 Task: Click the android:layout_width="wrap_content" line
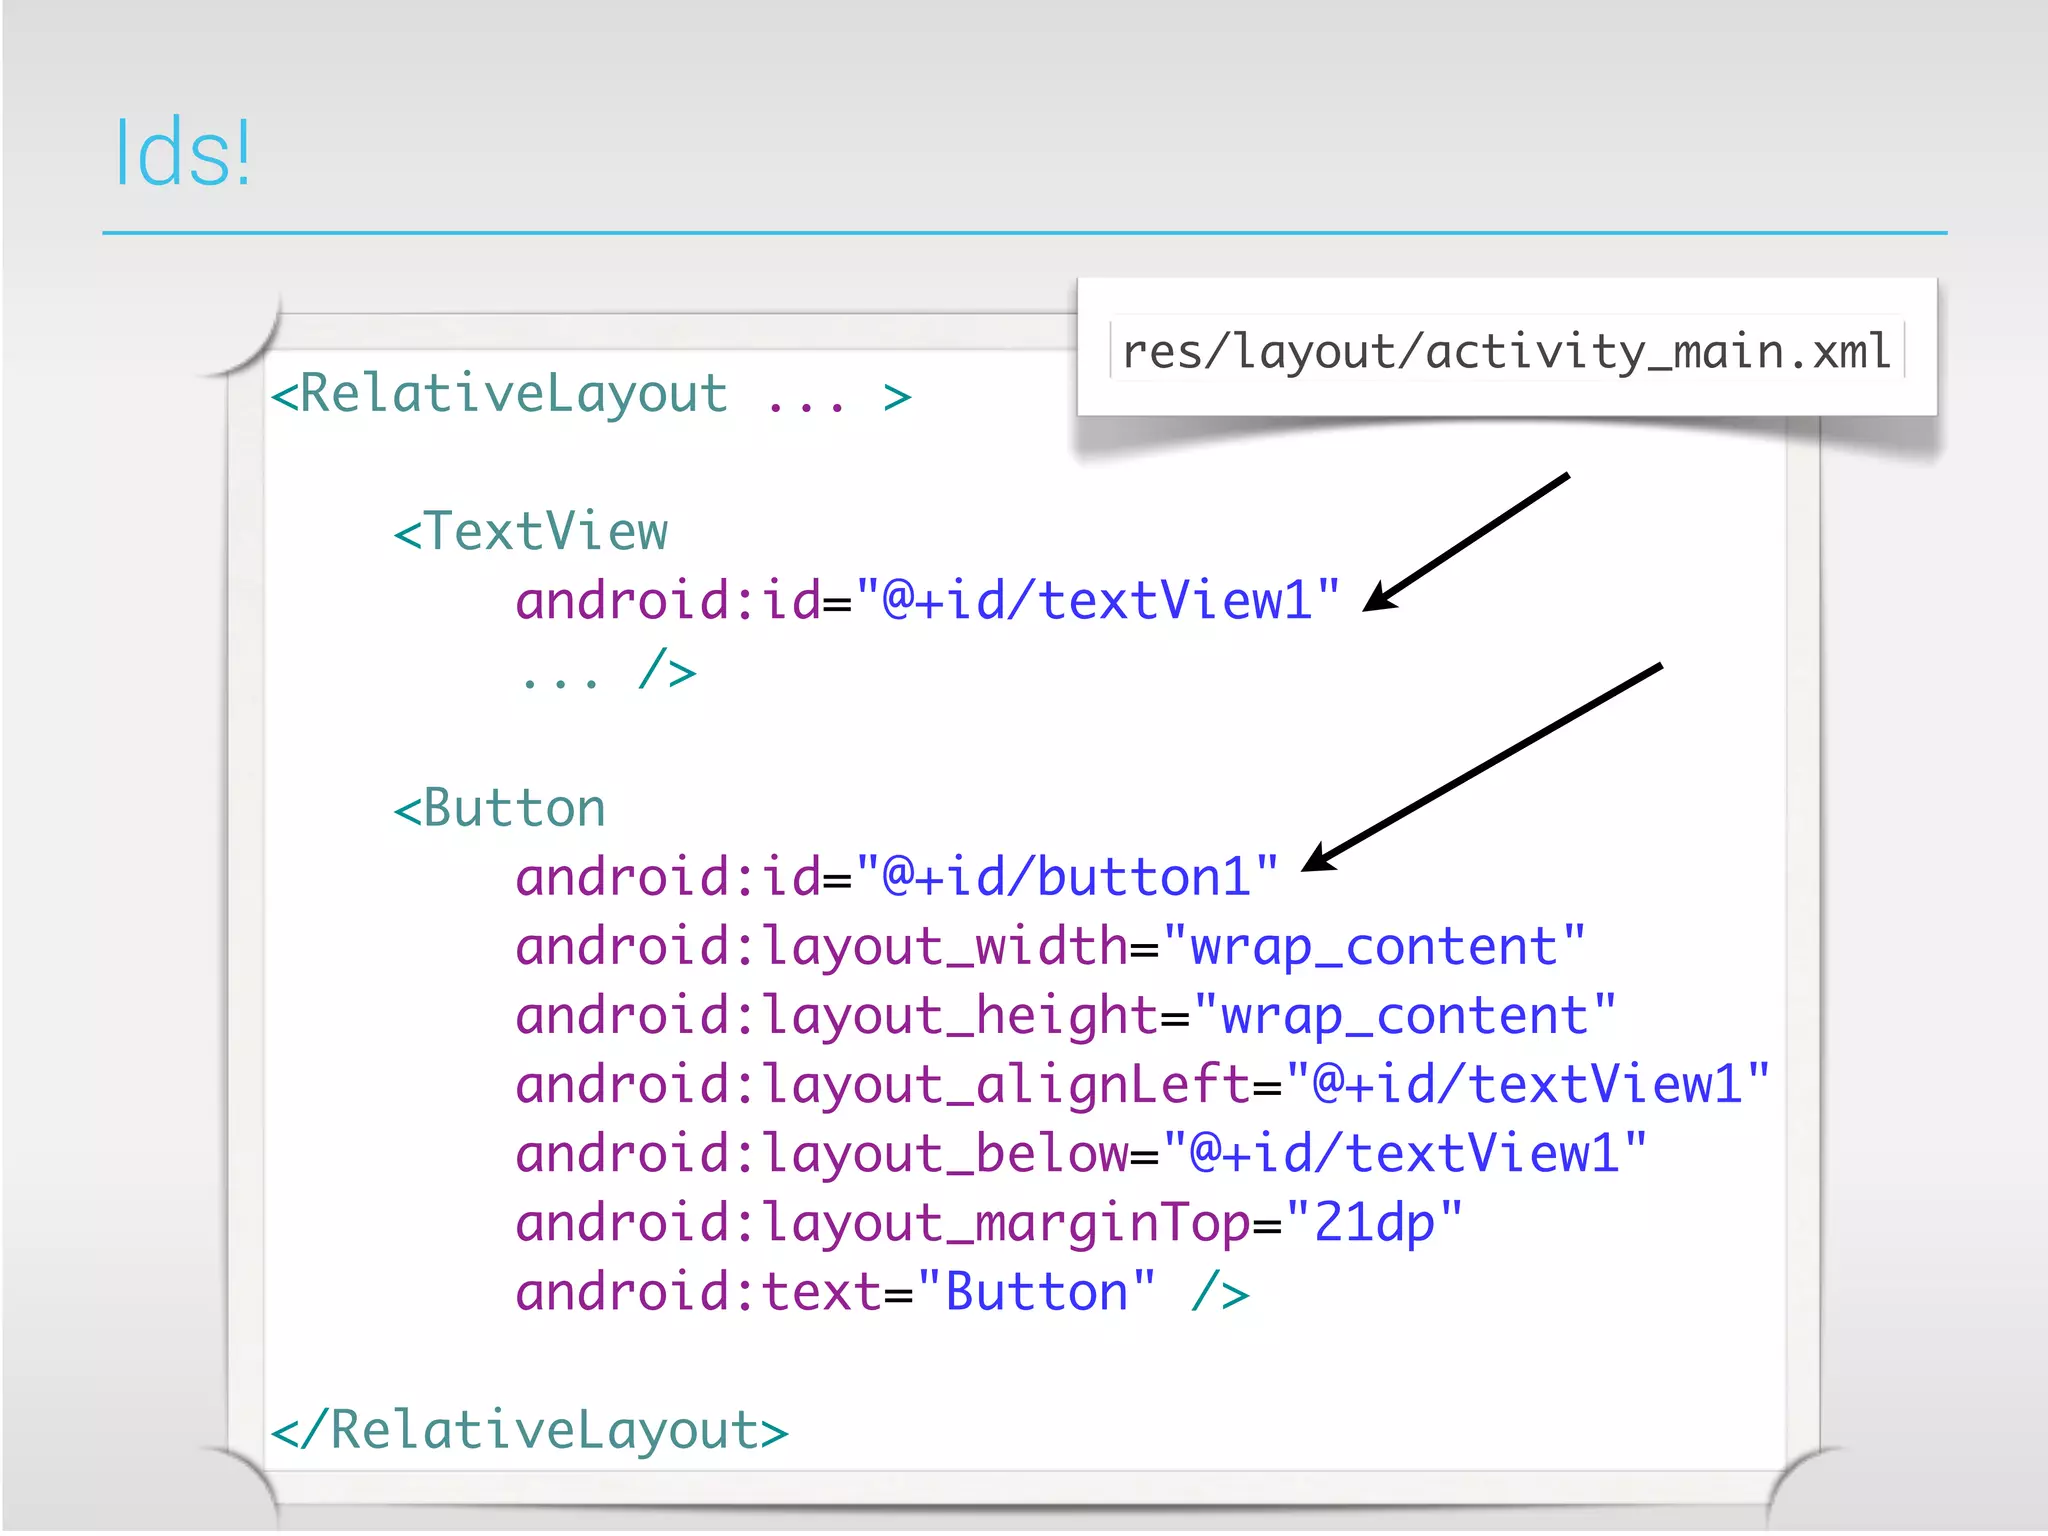click(x=1051, y=947)
